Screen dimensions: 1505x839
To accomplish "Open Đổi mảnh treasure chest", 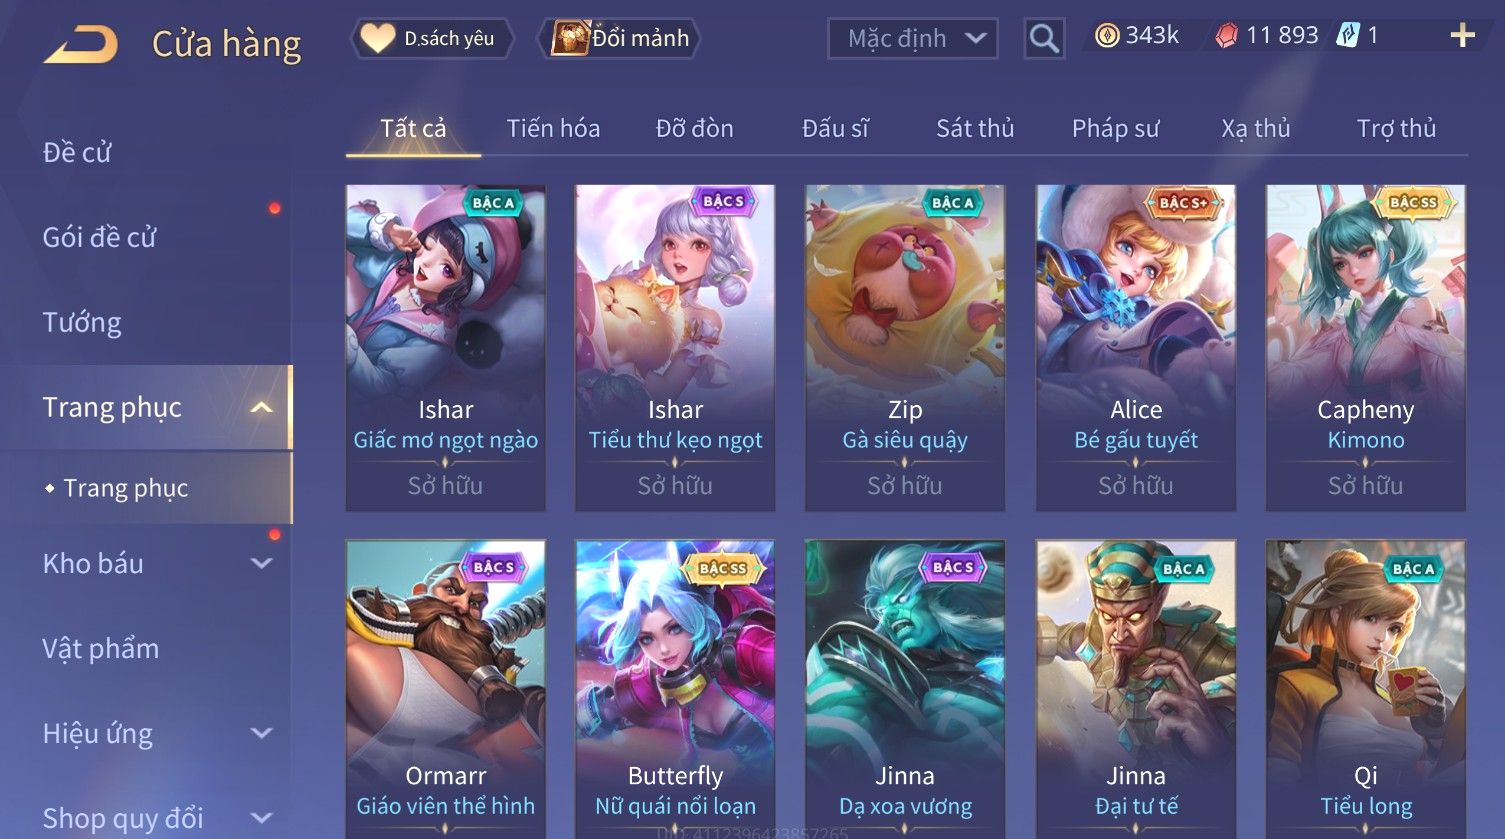I will 570,38.
